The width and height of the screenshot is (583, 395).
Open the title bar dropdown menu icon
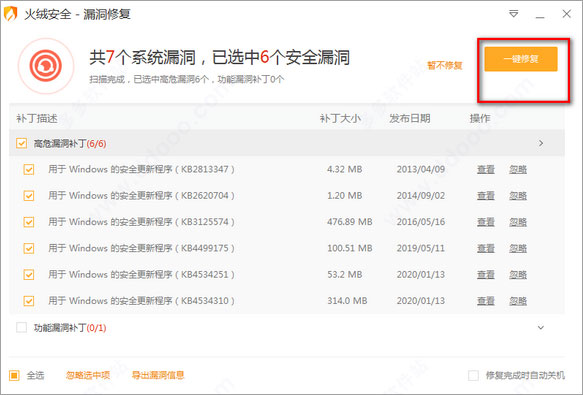513,14
